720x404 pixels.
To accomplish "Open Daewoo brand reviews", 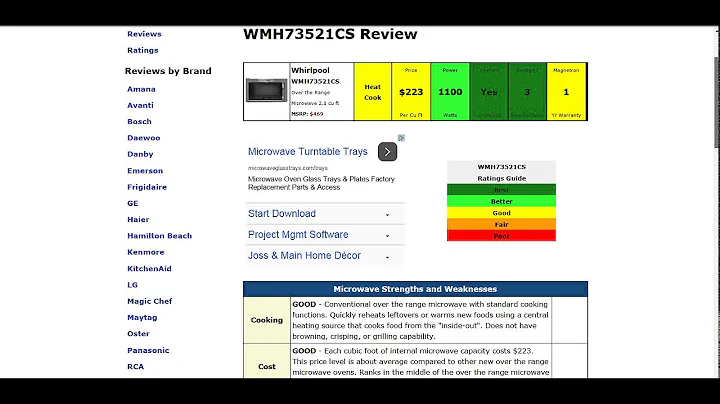I will tap(144, 138).
